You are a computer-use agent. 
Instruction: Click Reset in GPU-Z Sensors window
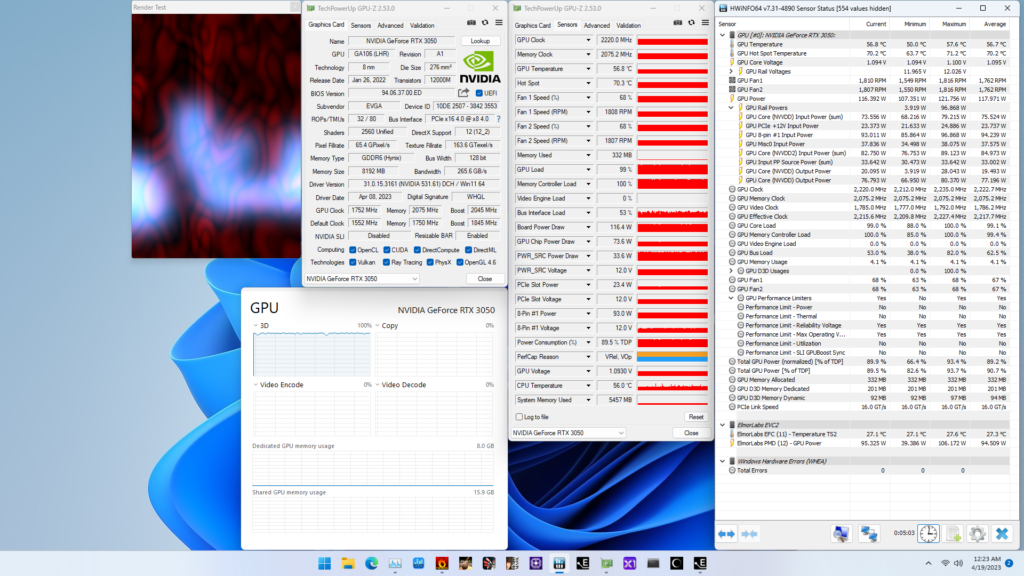click(x=696, y=417)
